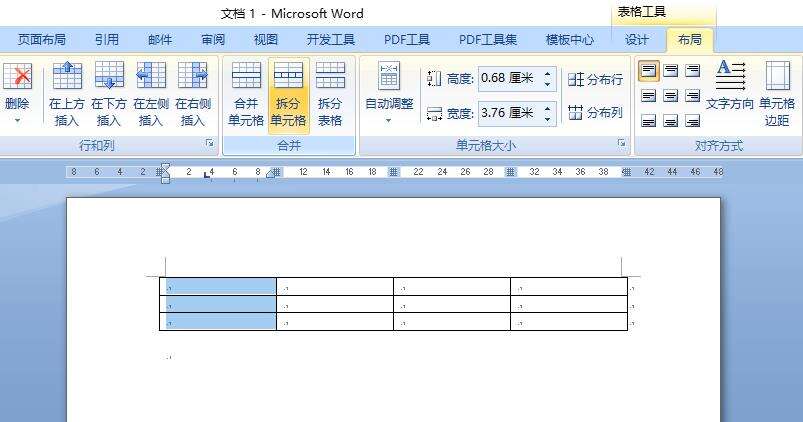Align cell text bottom center
This screenshot has width=803, height=422.
click(670, 121)
